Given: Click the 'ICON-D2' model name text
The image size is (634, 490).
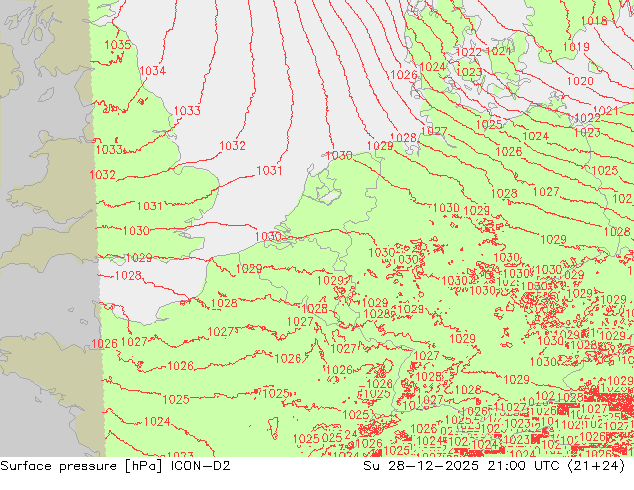Looking at the screenshot, I should click(x=201, y=466).
